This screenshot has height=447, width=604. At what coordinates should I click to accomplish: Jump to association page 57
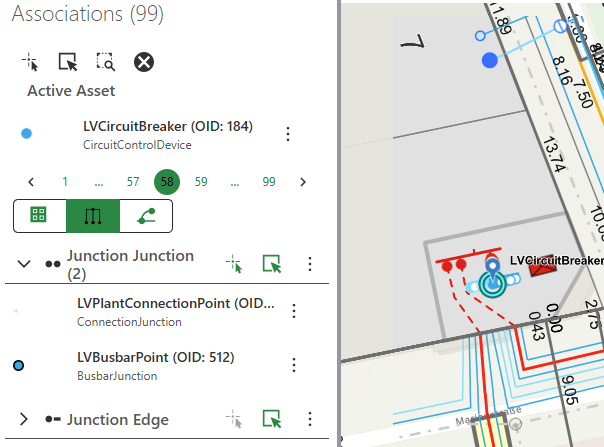[x=133, y=182]
